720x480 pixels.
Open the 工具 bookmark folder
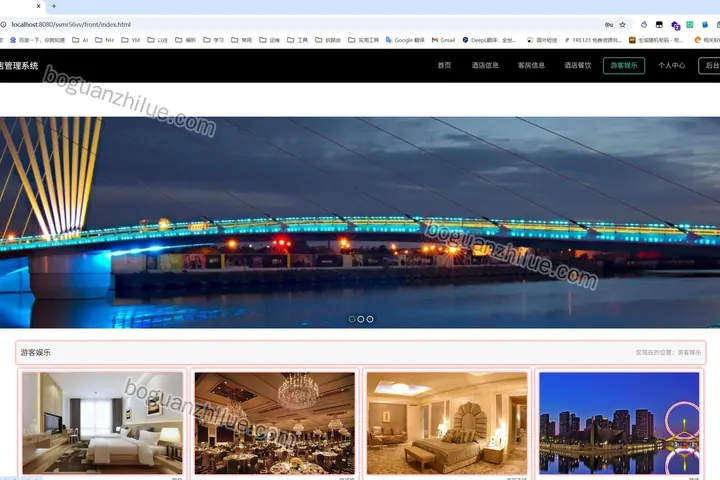(x=298, y=40)
